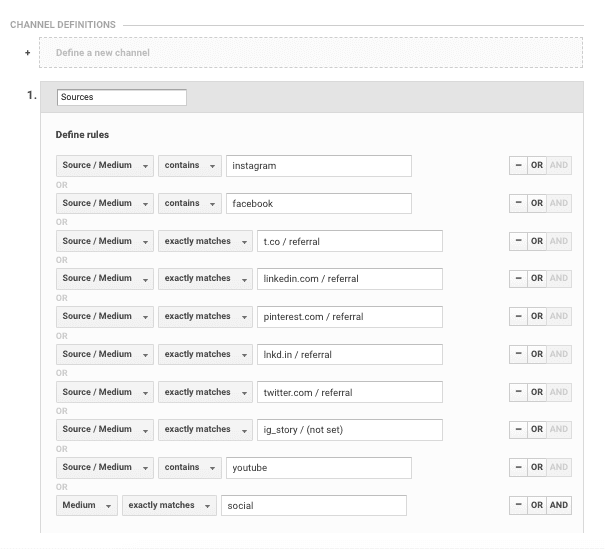Click the pinterest.com / referral value field
Image resolution: width=605 pixels, height=549 pixels.
[350, 317]
